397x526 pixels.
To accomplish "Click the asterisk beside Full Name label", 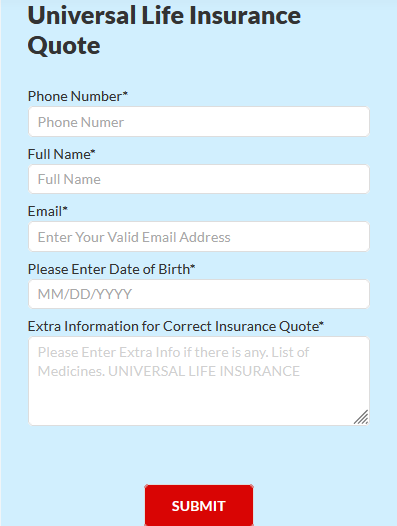I will (x=93, y=151).
